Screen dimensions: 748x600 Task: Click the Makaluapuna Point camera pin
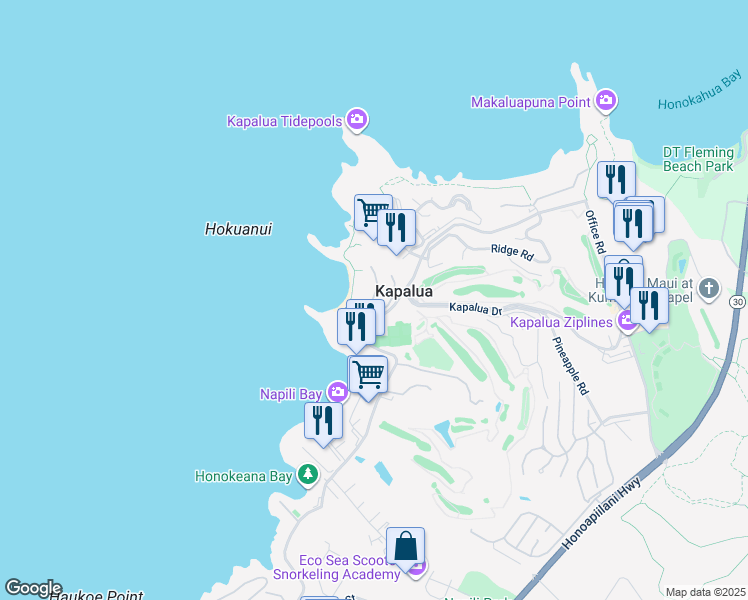pyautogui.click(x=606, y=101)
